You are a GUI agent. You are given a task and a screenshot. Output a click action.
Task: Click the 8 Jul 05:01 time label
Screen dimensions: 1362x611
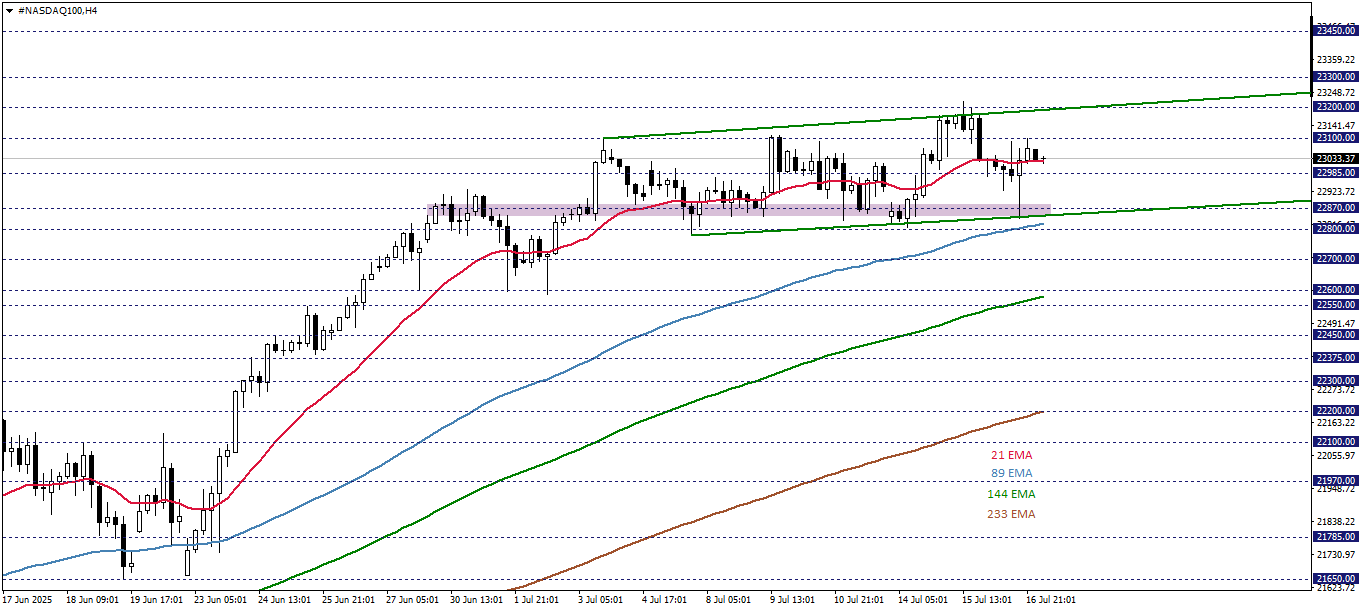click(x=730, y=600)
